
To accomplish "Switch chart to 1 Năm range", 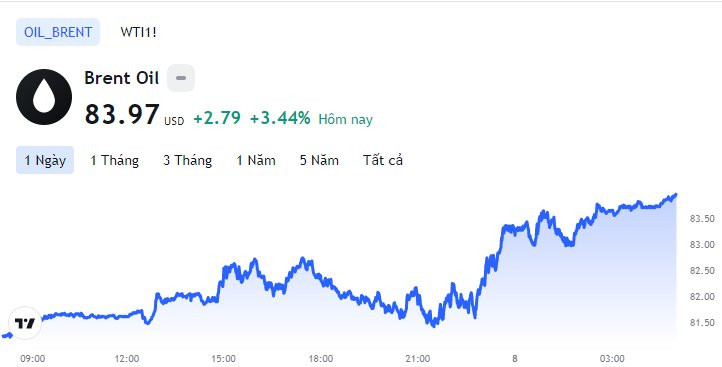I will pos(256,160).
